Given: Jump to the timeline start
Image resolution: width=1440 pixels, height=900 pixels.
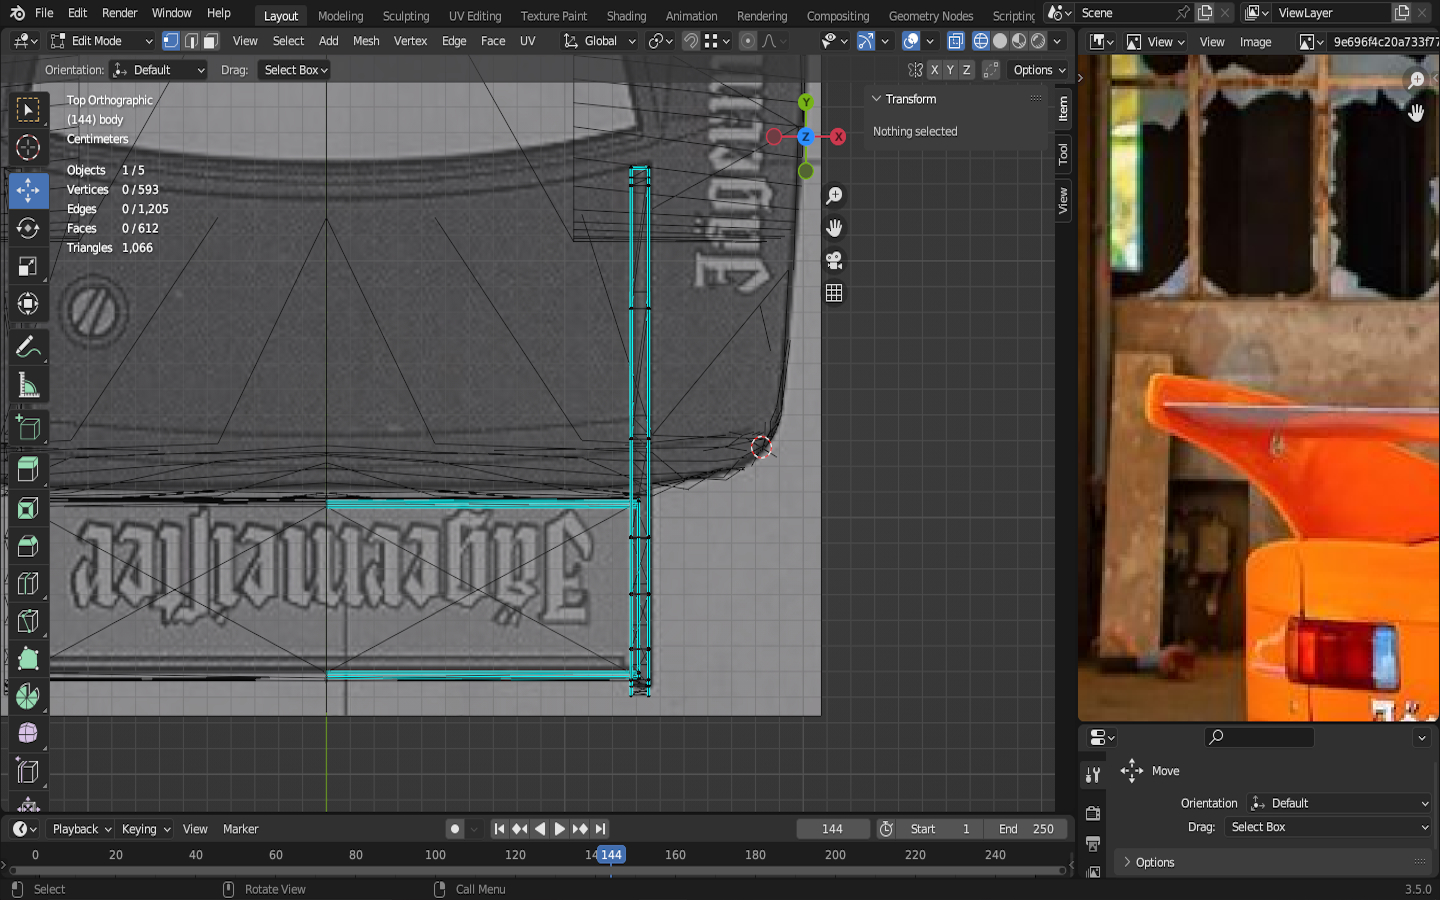Looking at the screenshot, I should pos(499,829).
